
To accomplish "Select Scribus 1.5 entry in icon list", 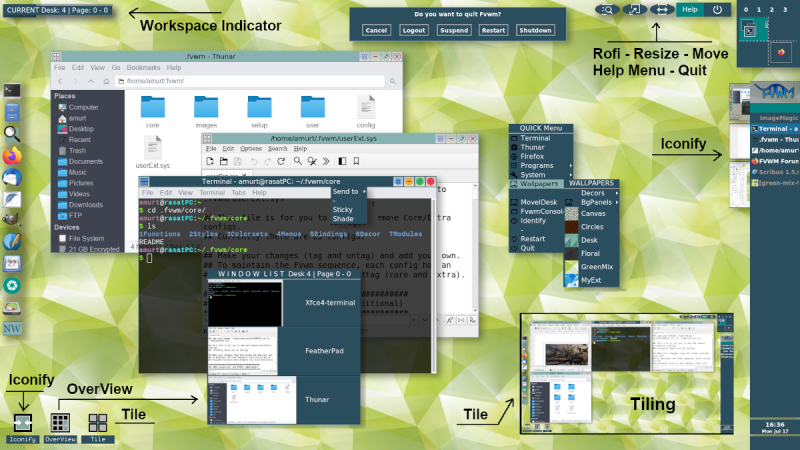I will [775, 172].
